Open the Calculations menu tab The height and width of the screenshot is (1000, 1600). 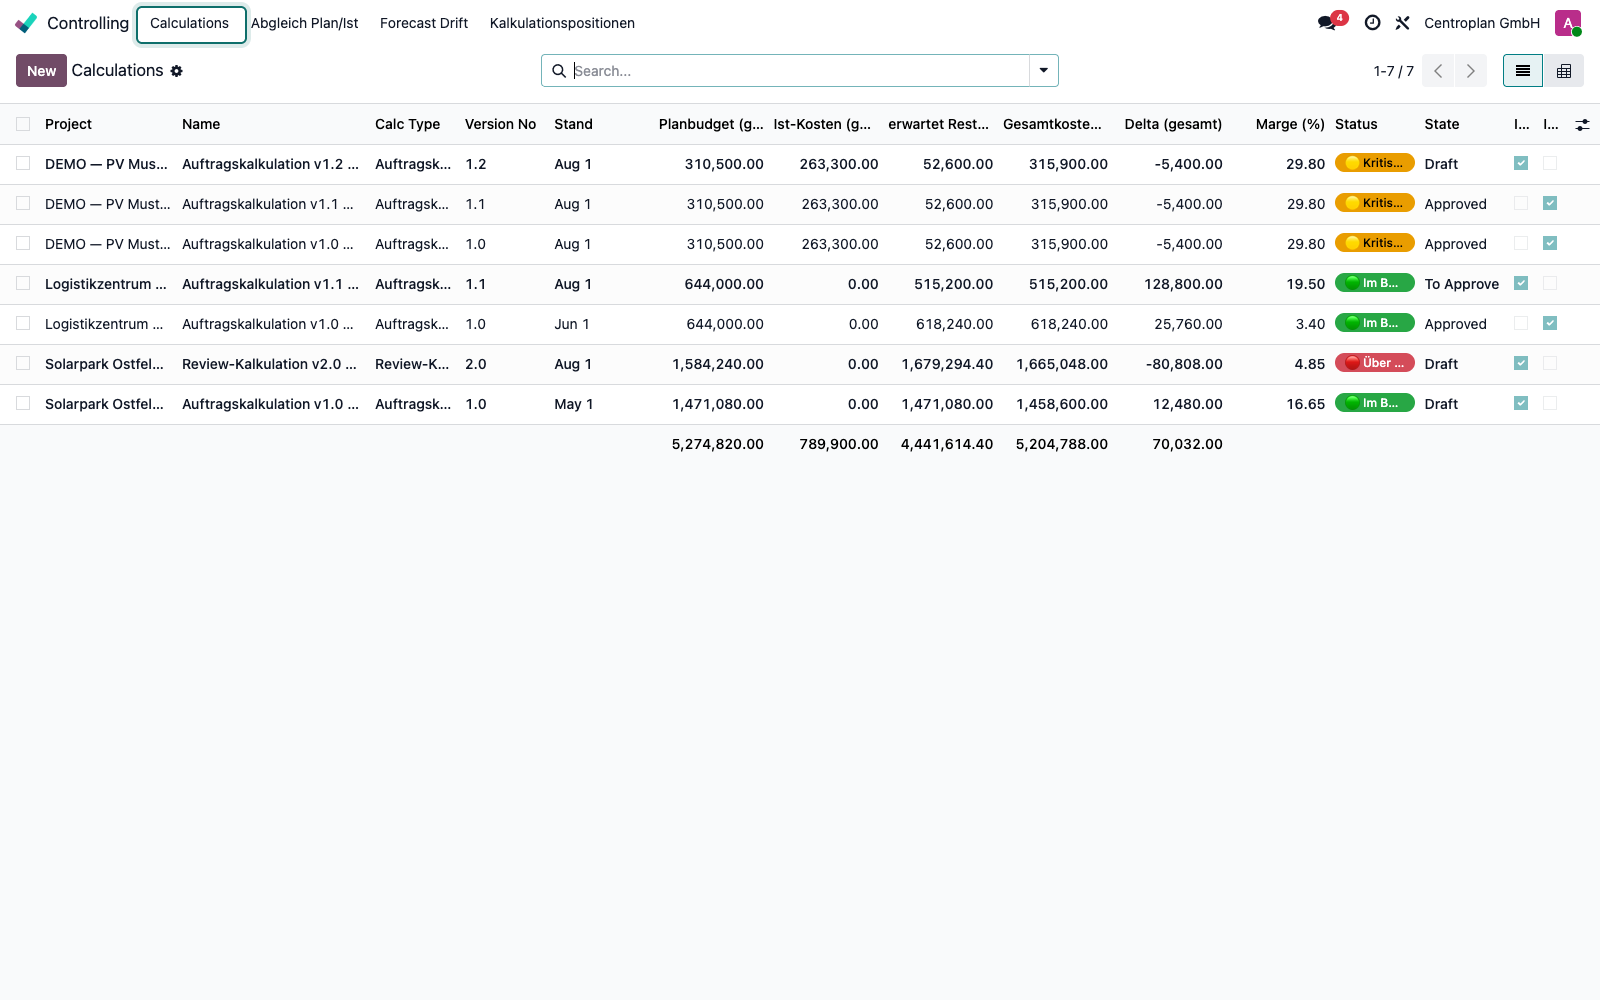[x=190, y=23]
